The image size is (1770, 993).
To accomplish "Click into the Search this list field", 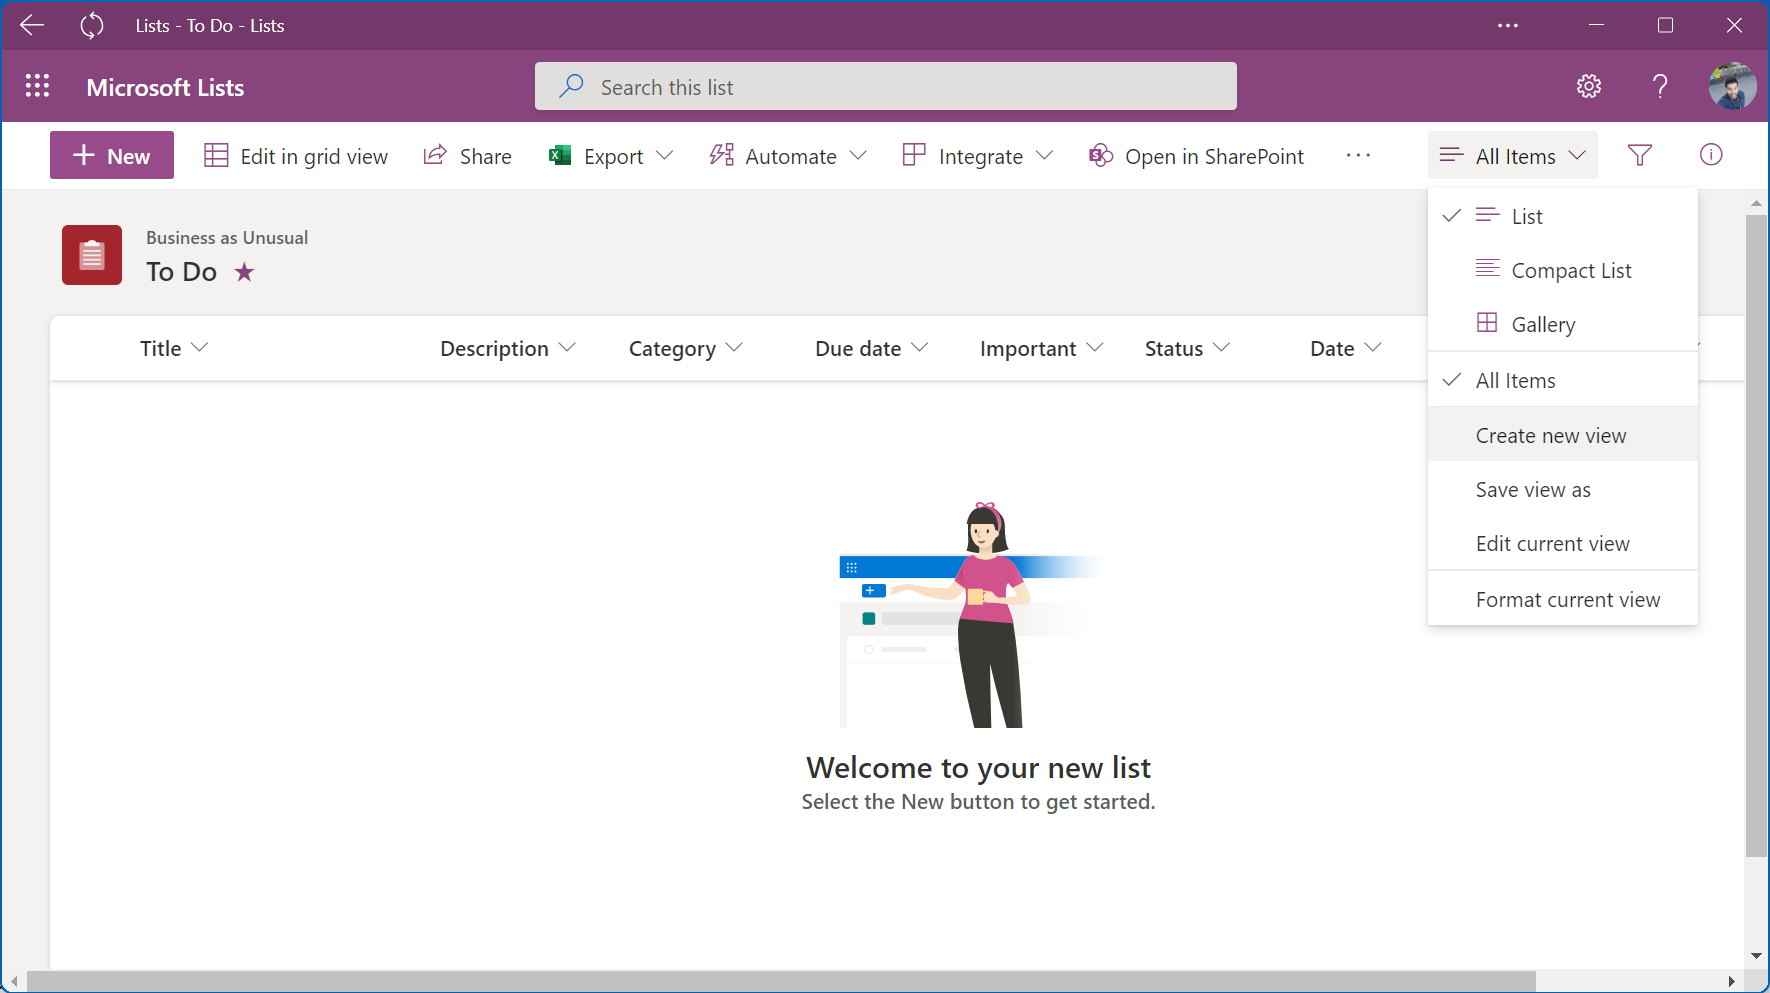I will click(885, 87).
